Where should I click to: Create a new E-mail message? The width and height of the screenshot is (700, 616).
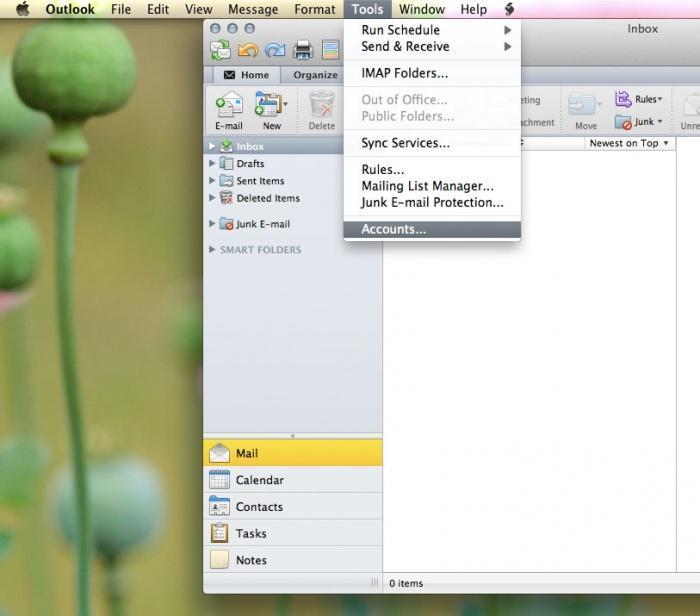229,109
